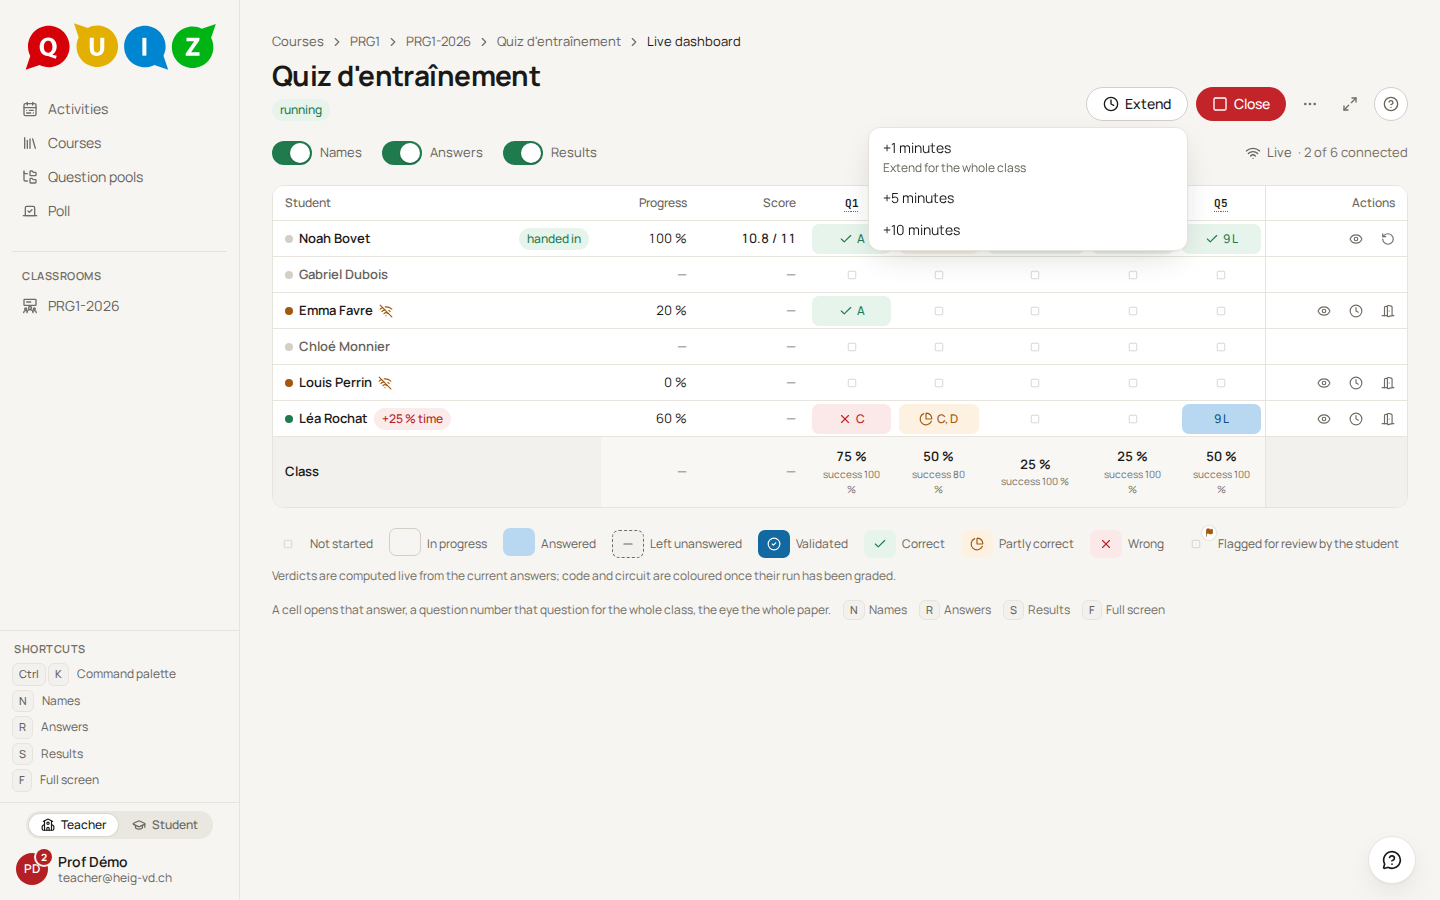Select the Teacher view tab

(x=74, y=825)
